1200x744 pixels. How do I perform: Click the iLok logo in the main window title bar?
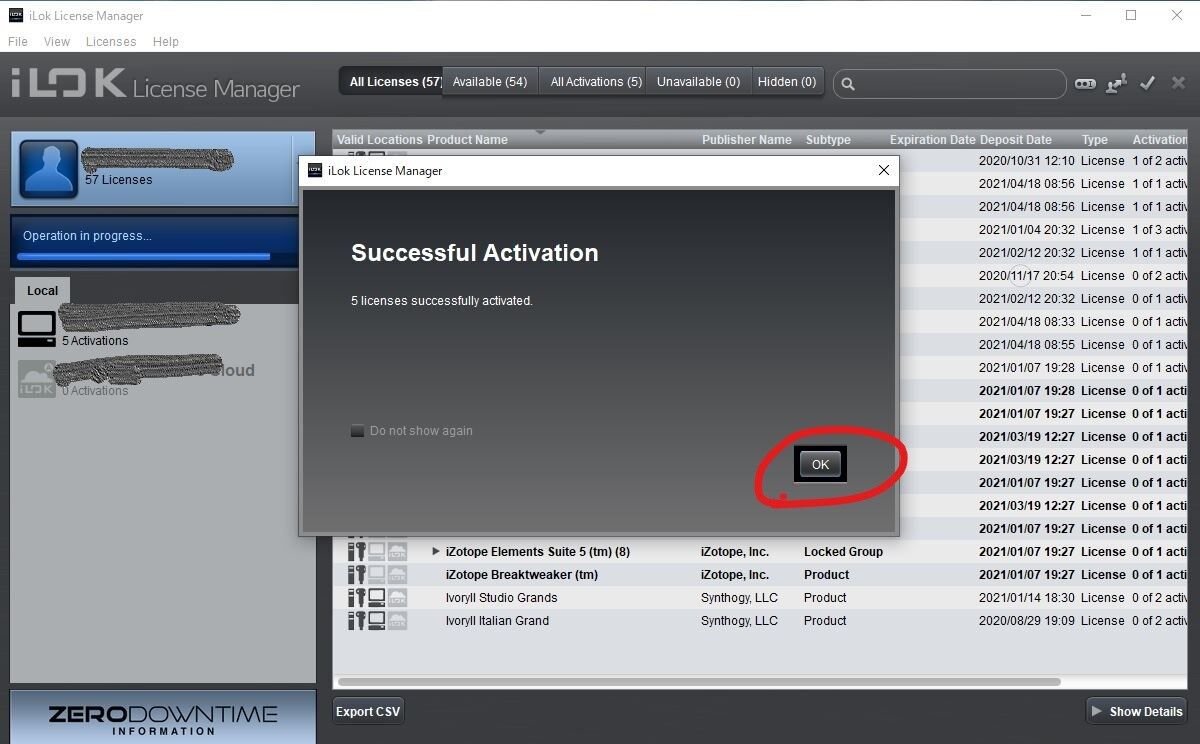click(16, 15)
